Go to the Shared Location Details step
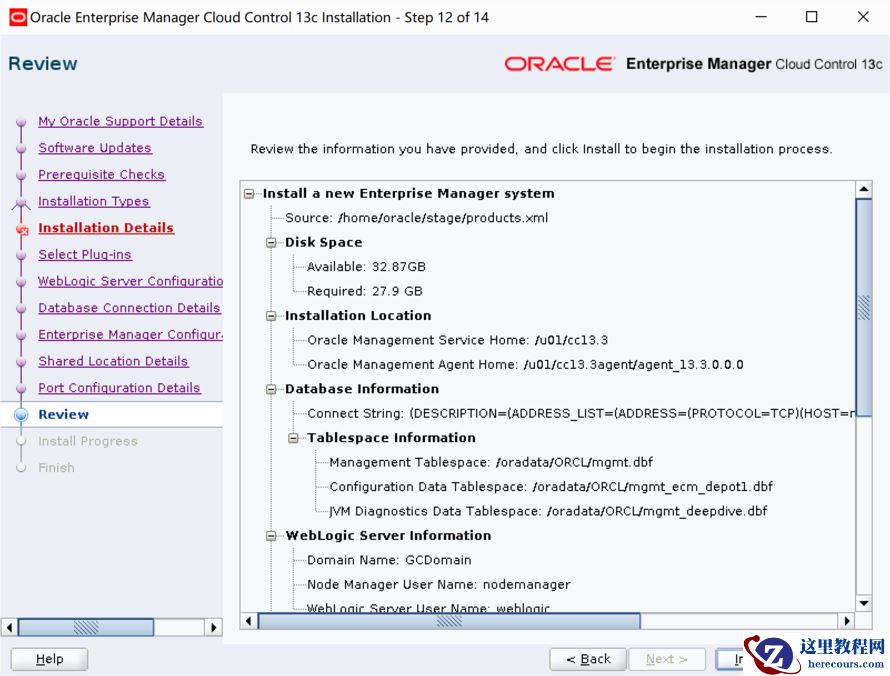890x676 pixels. [x=113, y=361]
